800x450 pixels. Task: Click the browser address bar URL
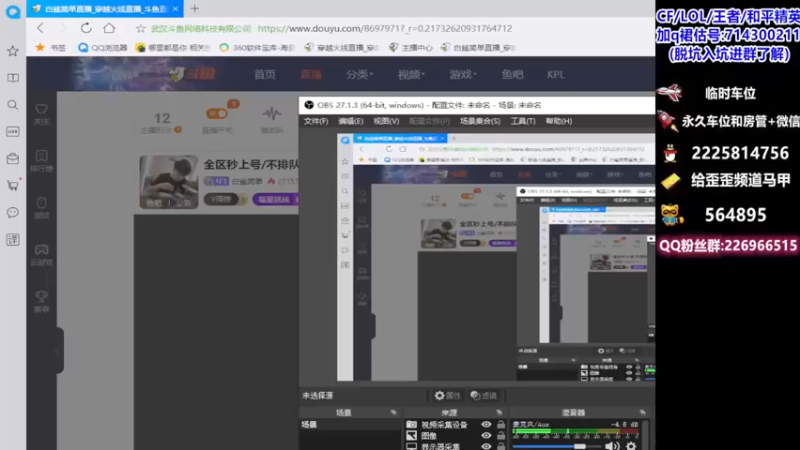coord(385,29)
